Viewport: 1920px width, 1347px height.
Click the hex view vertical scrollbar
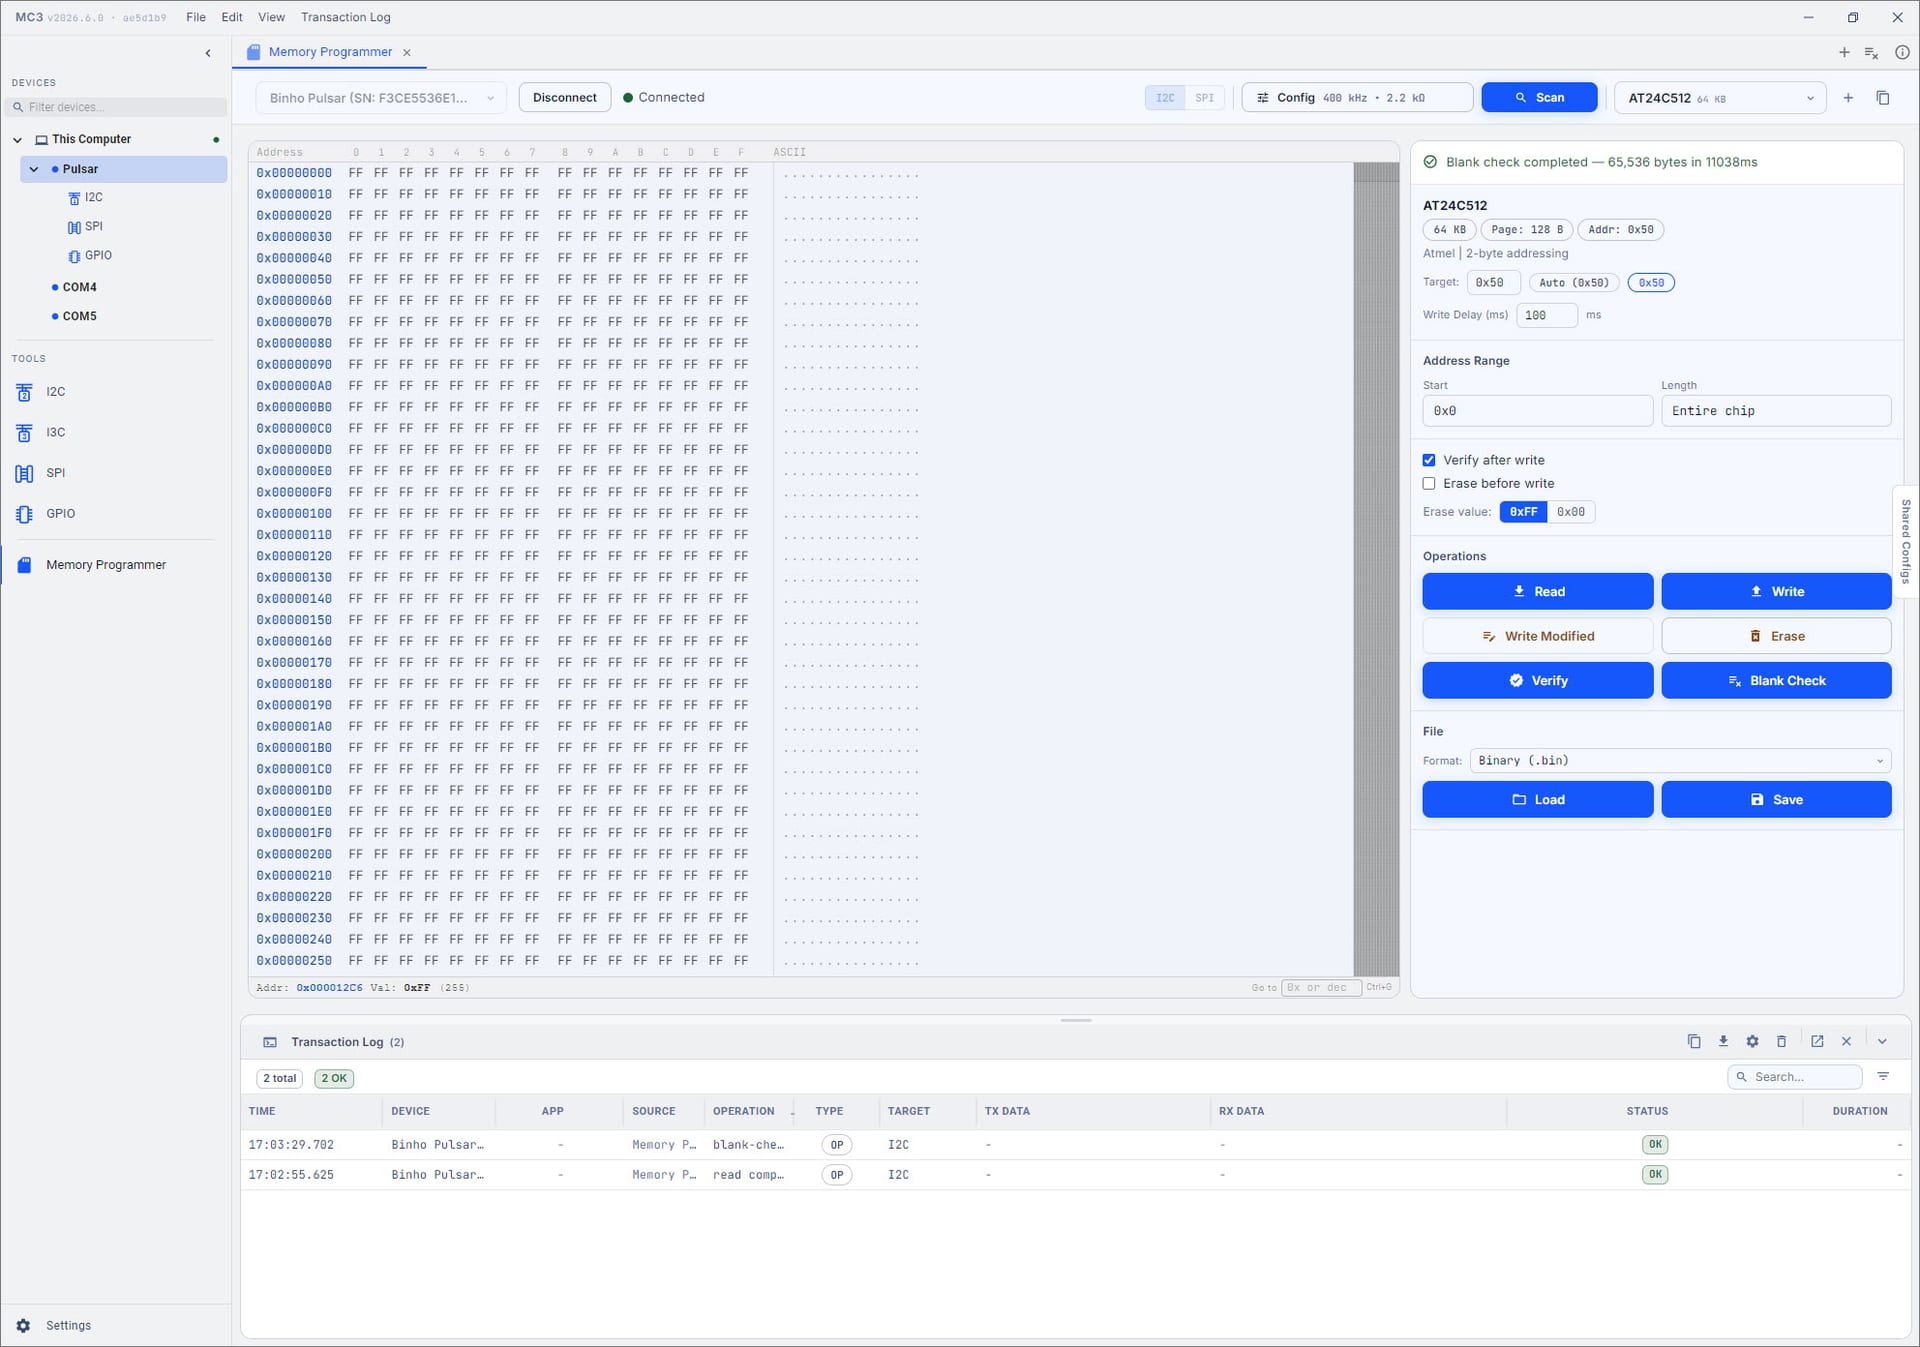pyautogui.click(x=1376, y=568)
